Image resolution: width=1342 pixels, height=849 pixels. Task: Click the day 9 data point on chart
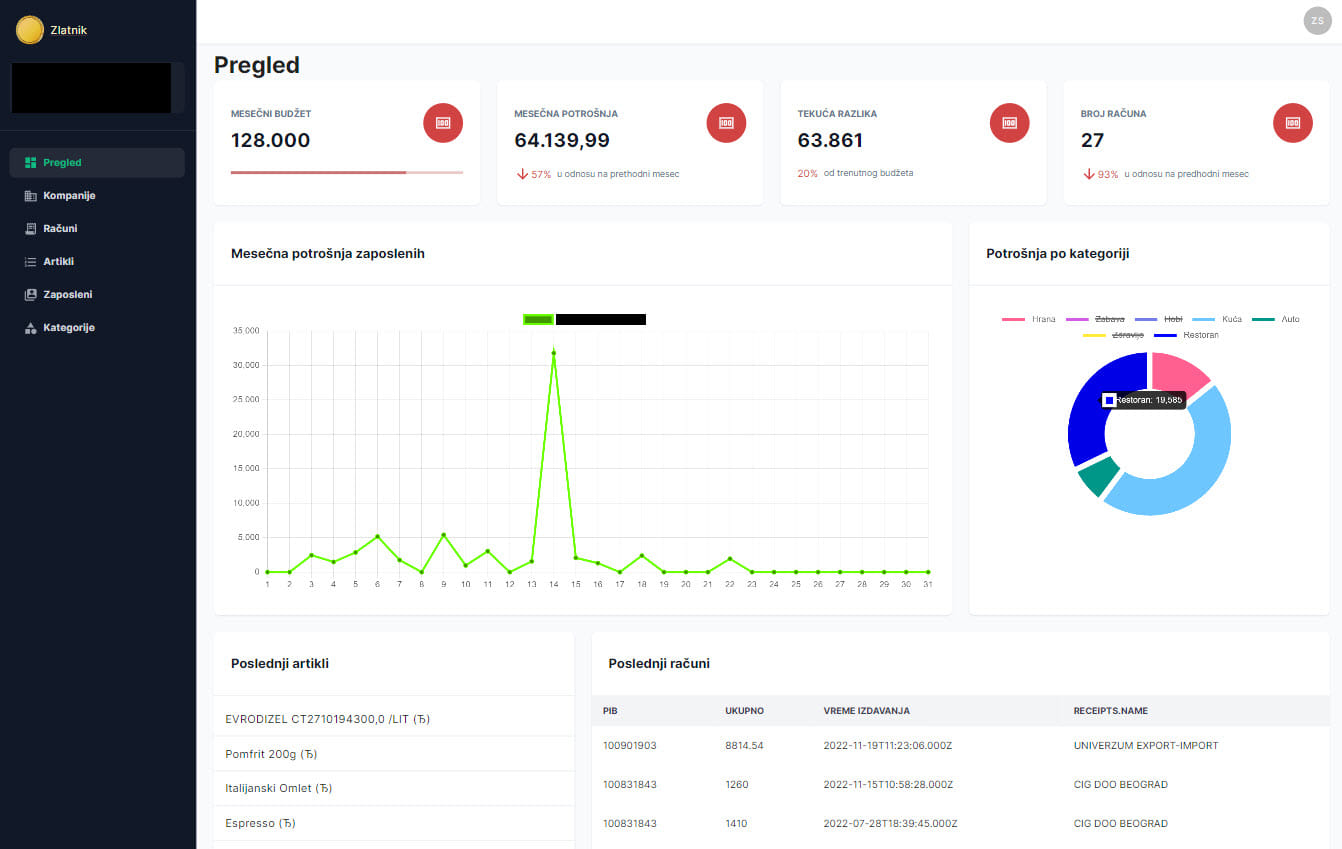click(443, 535)
